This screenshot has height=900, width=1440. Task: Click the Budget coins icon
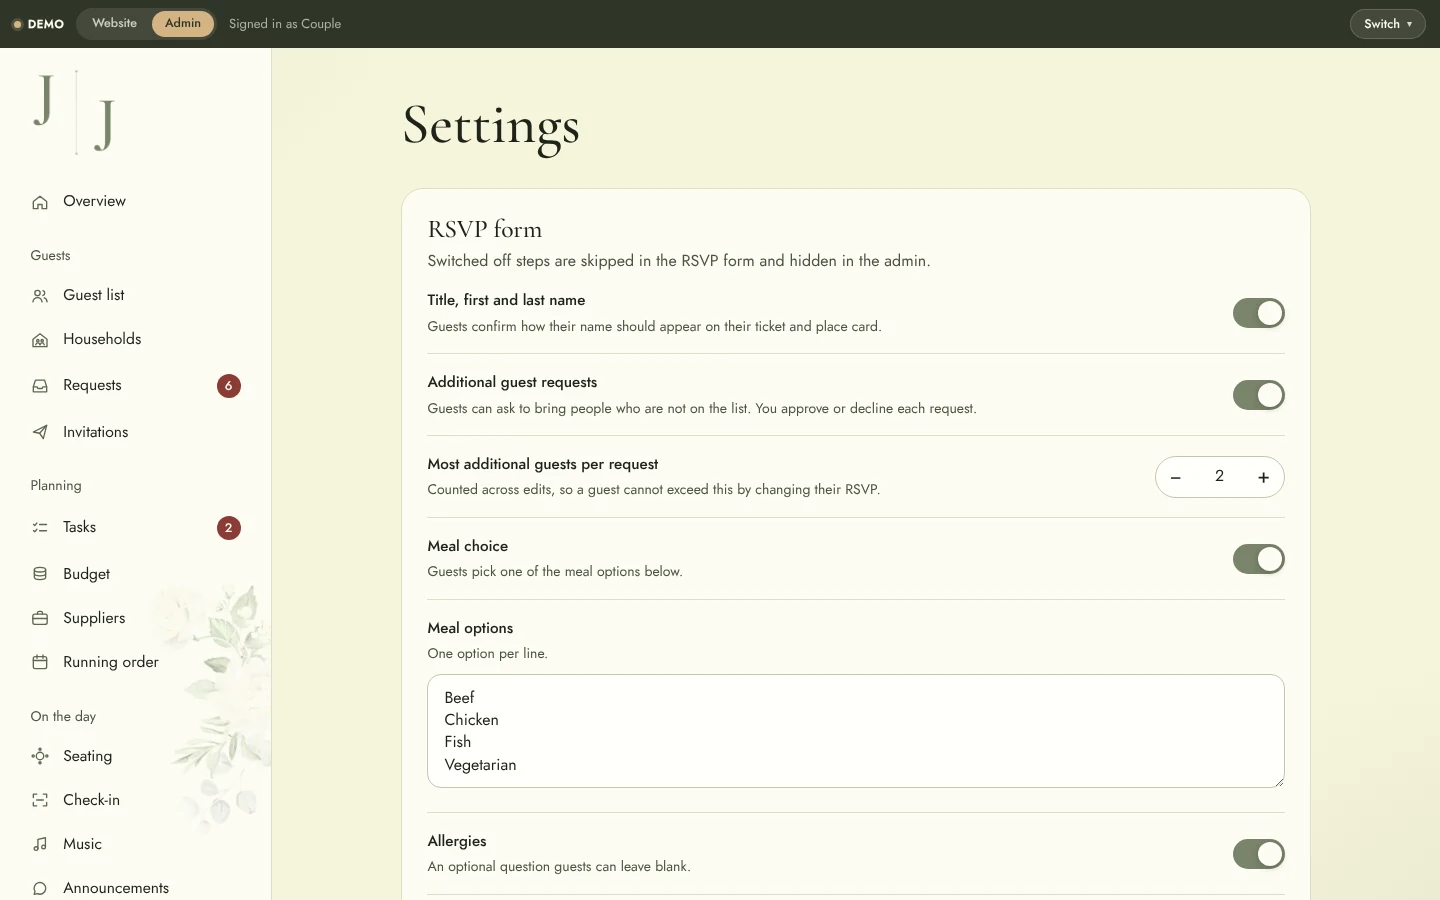[x=40, y=574]
